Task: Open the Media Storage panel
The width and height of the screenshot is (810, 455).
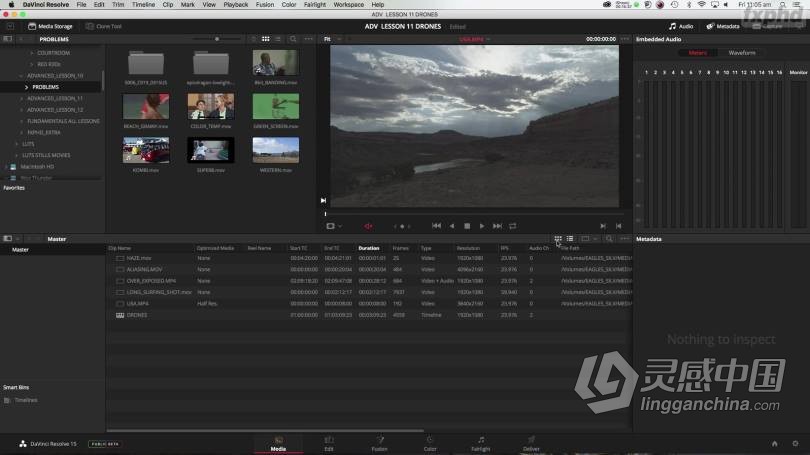Action: 50,26
